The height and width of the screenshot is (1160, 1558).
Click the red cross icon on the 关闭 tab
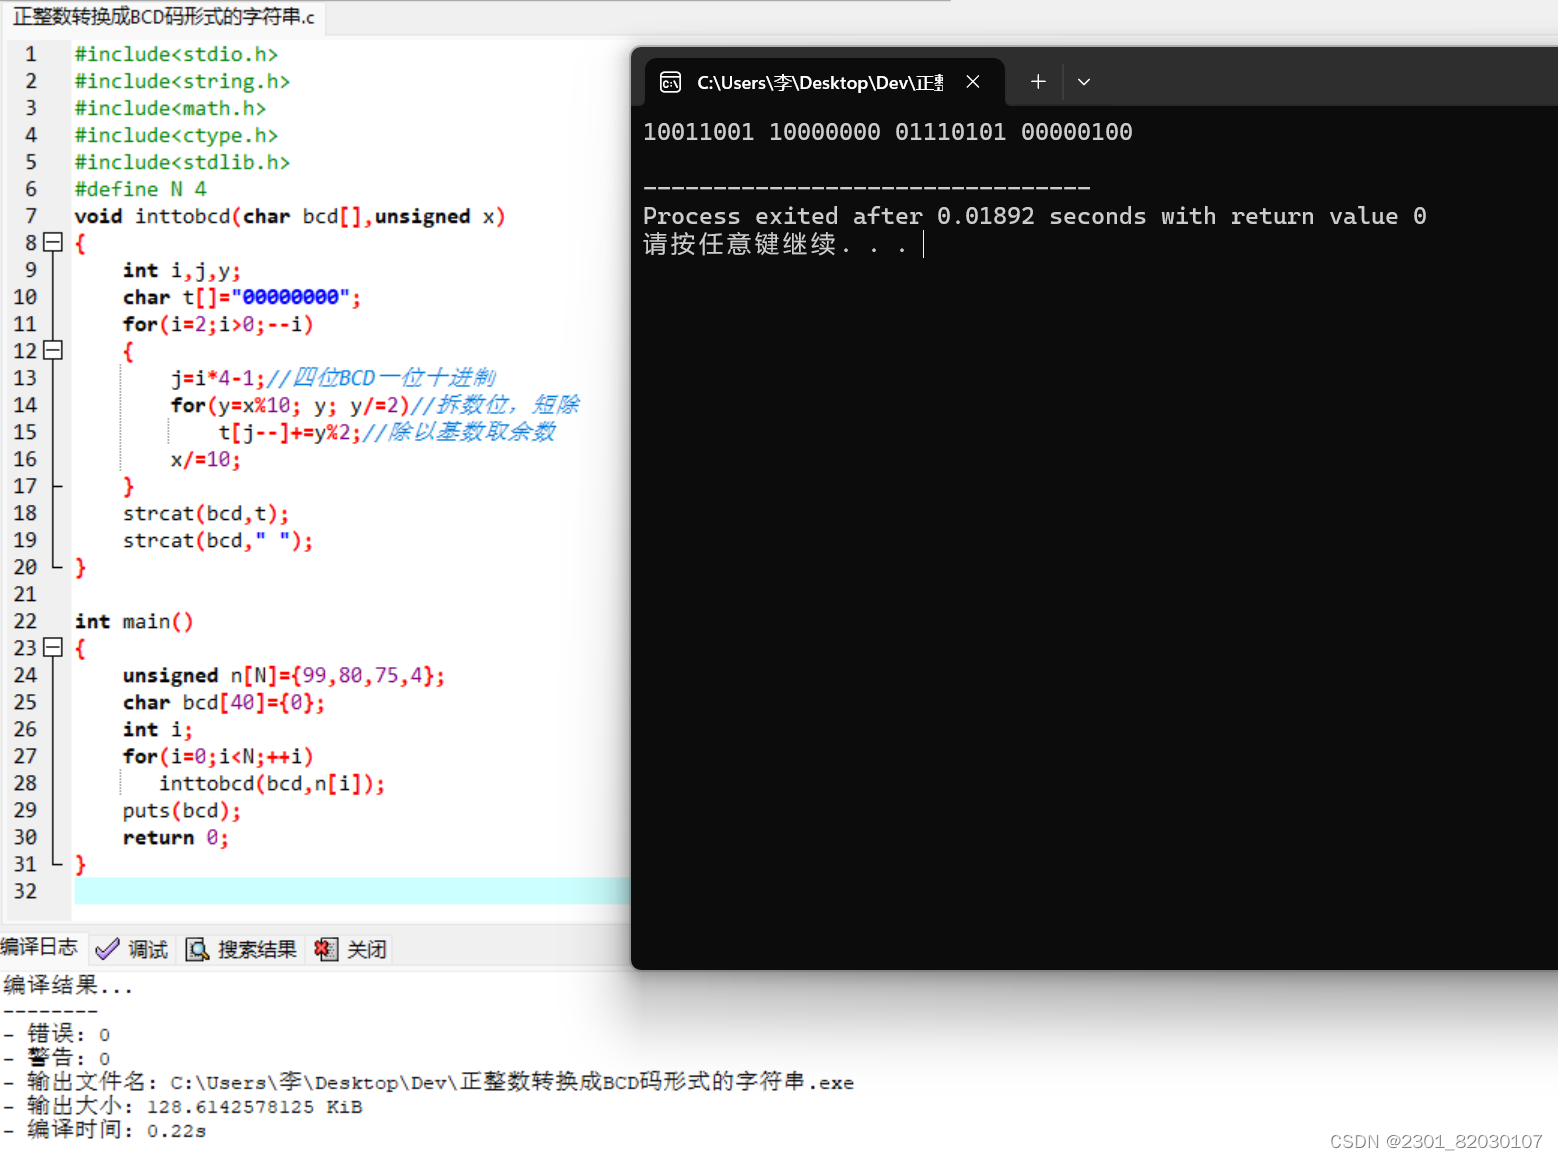pyautogui.click(x=325, y=948)
